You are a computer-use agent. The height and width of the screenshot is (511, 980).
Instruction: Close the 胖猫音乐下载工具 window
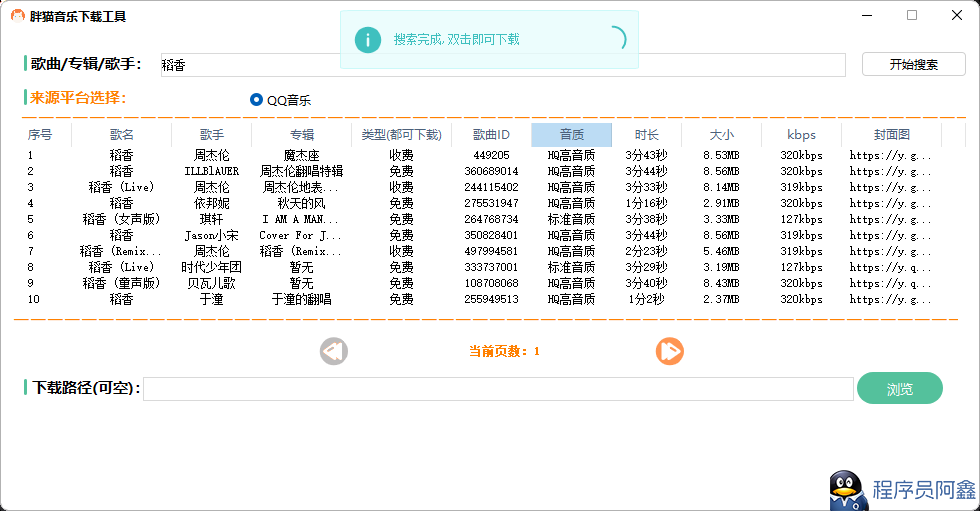[957, 15]
